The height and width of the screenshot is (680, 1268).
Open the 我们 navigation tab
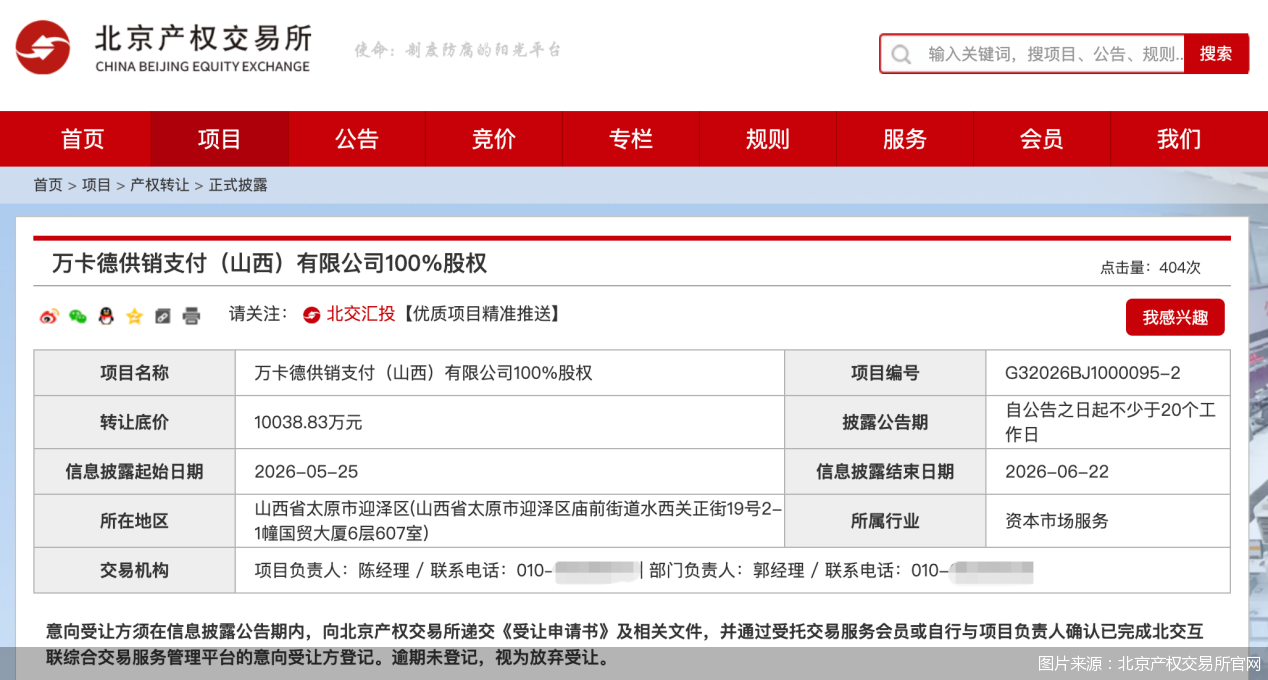tap(1179, 139)
